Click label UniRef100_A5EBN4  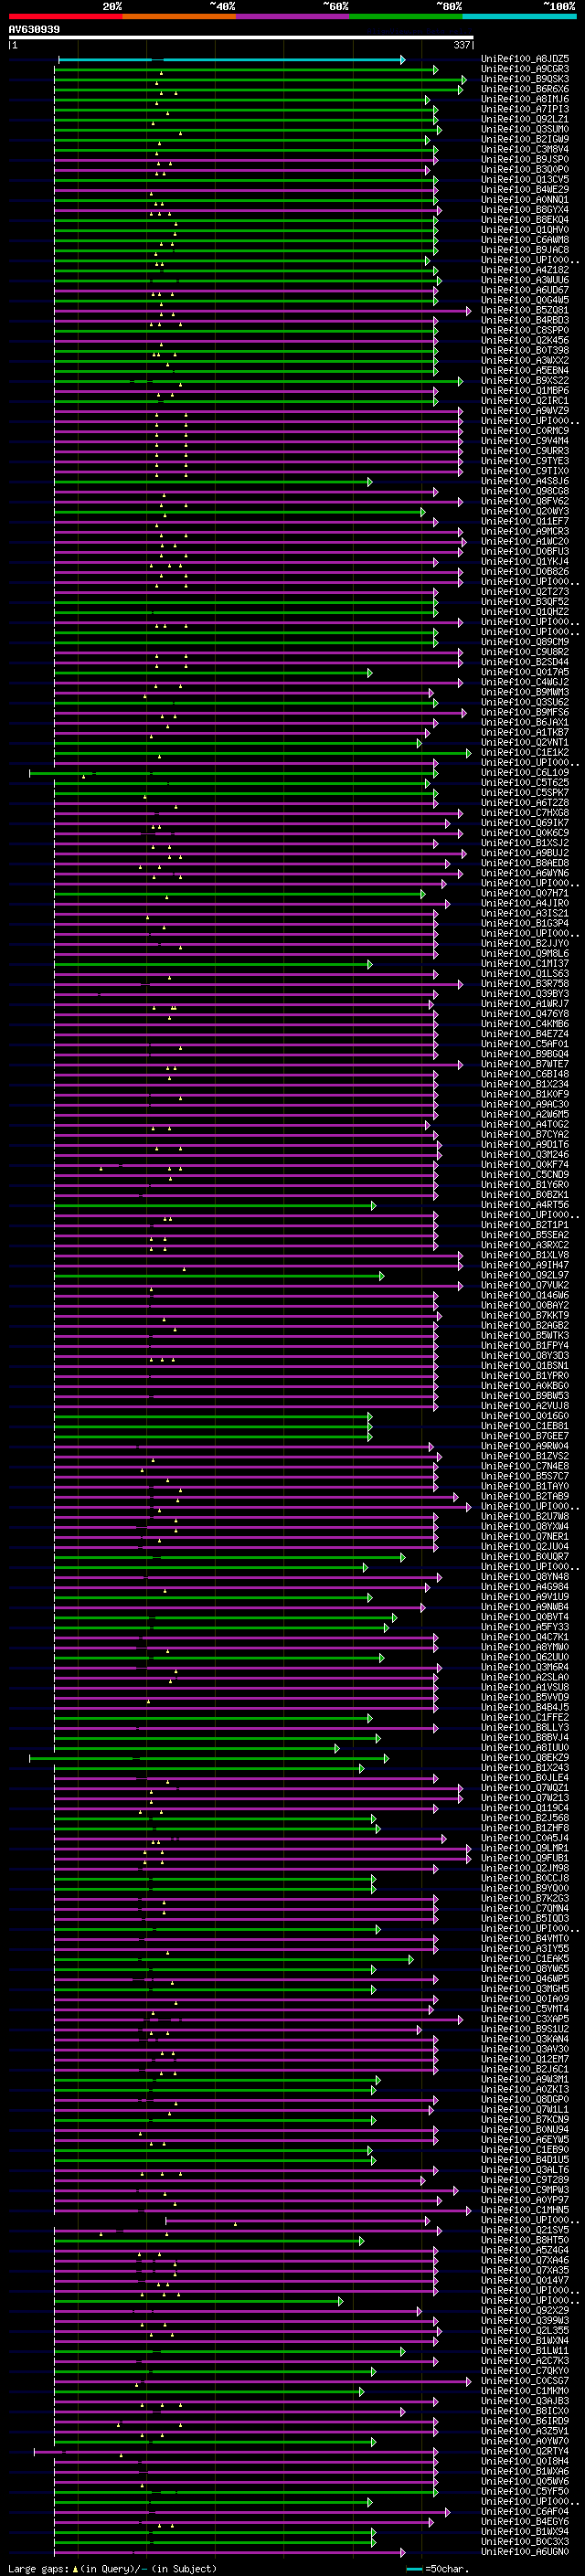(525, 371)
